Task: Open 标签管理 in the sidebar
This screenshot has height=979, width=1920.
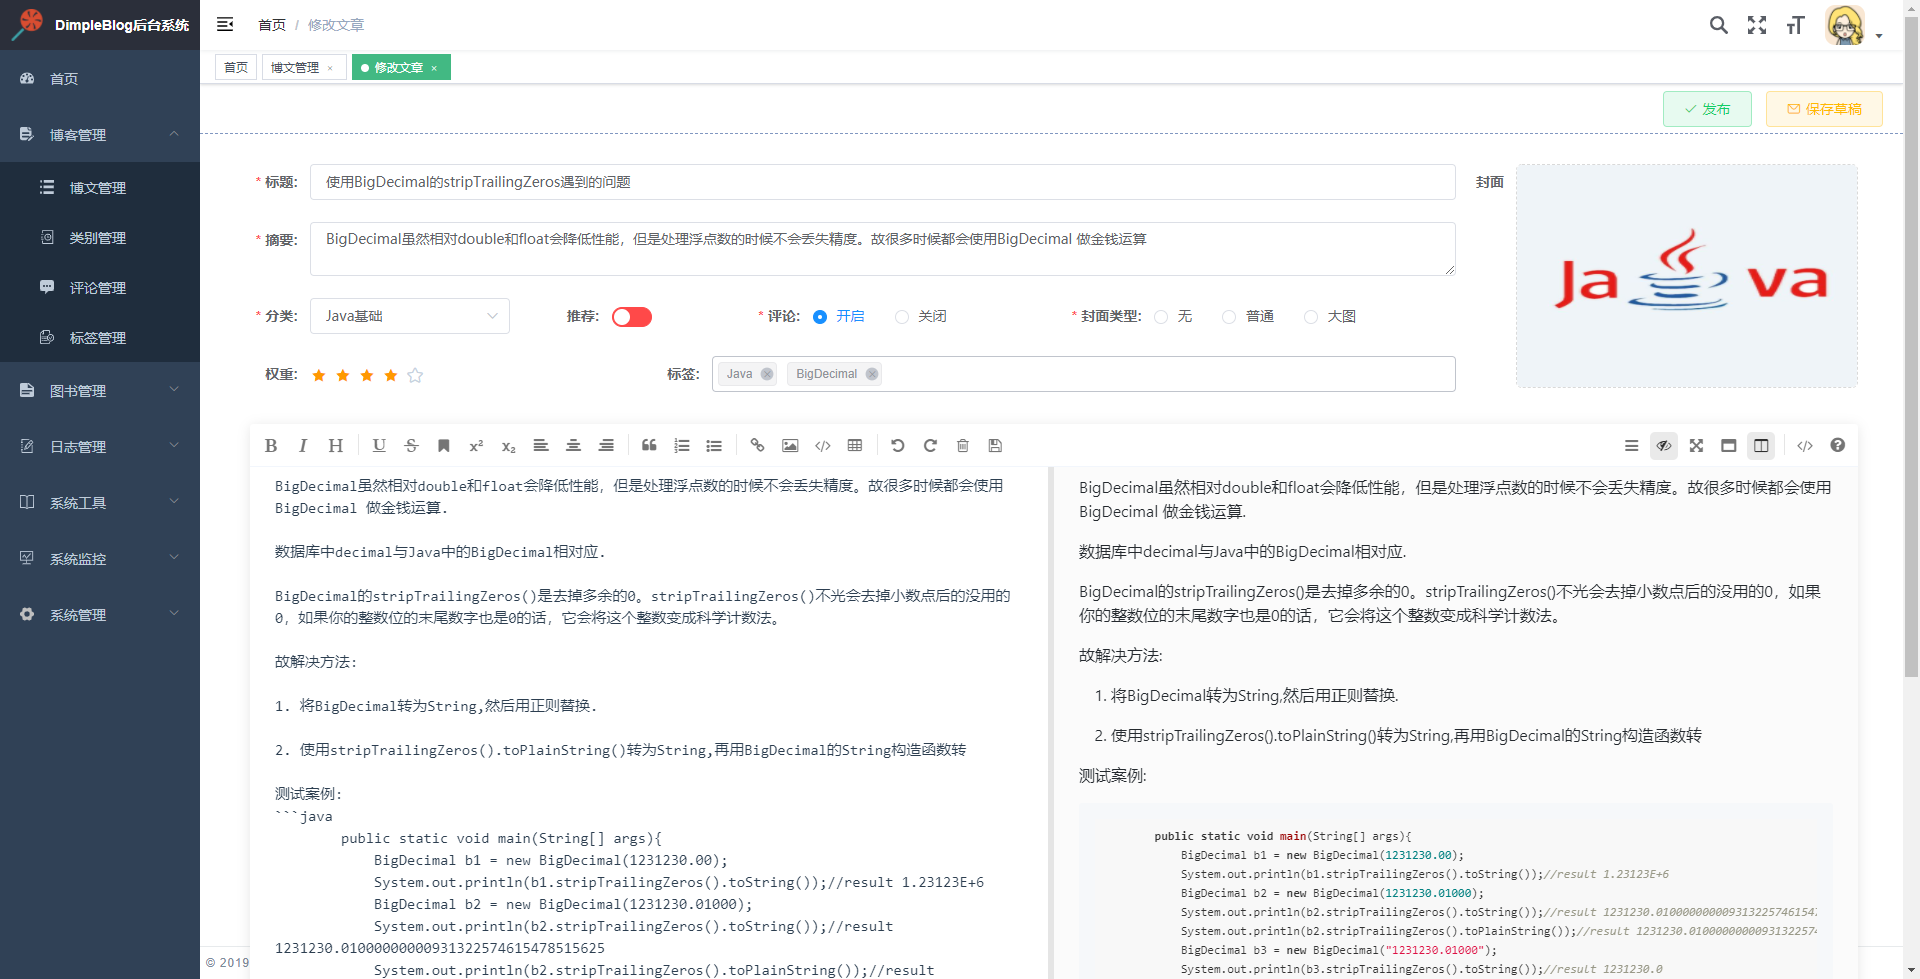Action: (x=100, y=337)
